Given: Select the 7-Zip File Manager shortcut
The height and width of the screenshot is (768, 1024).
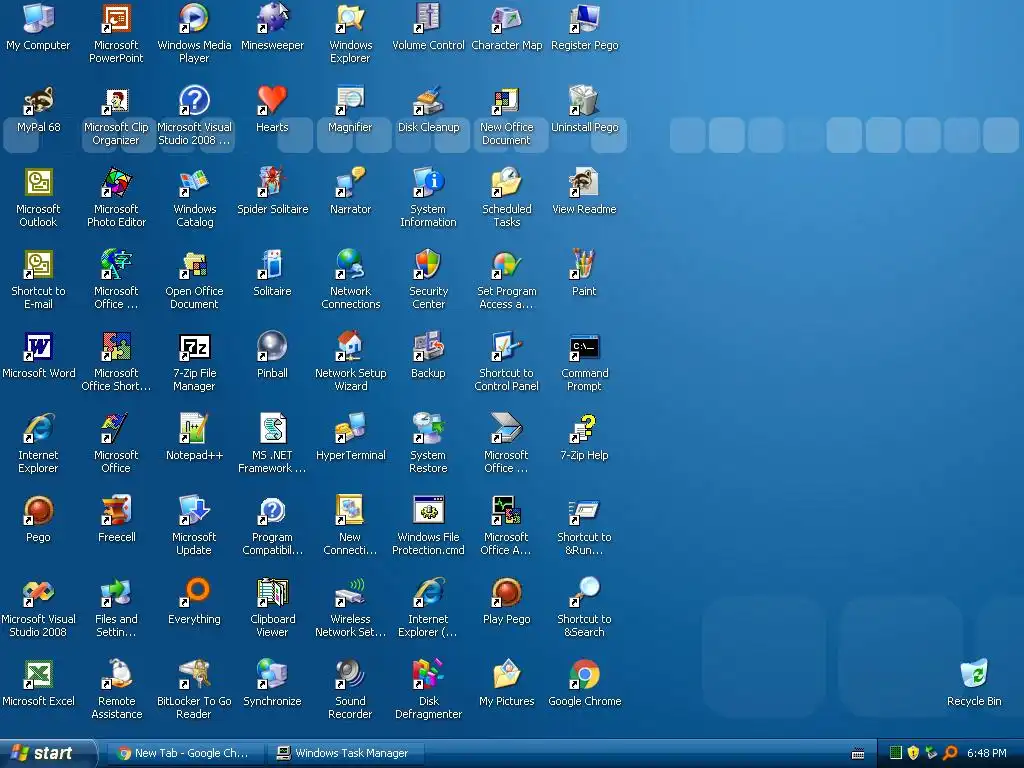Looking at the screenshot, I should (194, 346).
